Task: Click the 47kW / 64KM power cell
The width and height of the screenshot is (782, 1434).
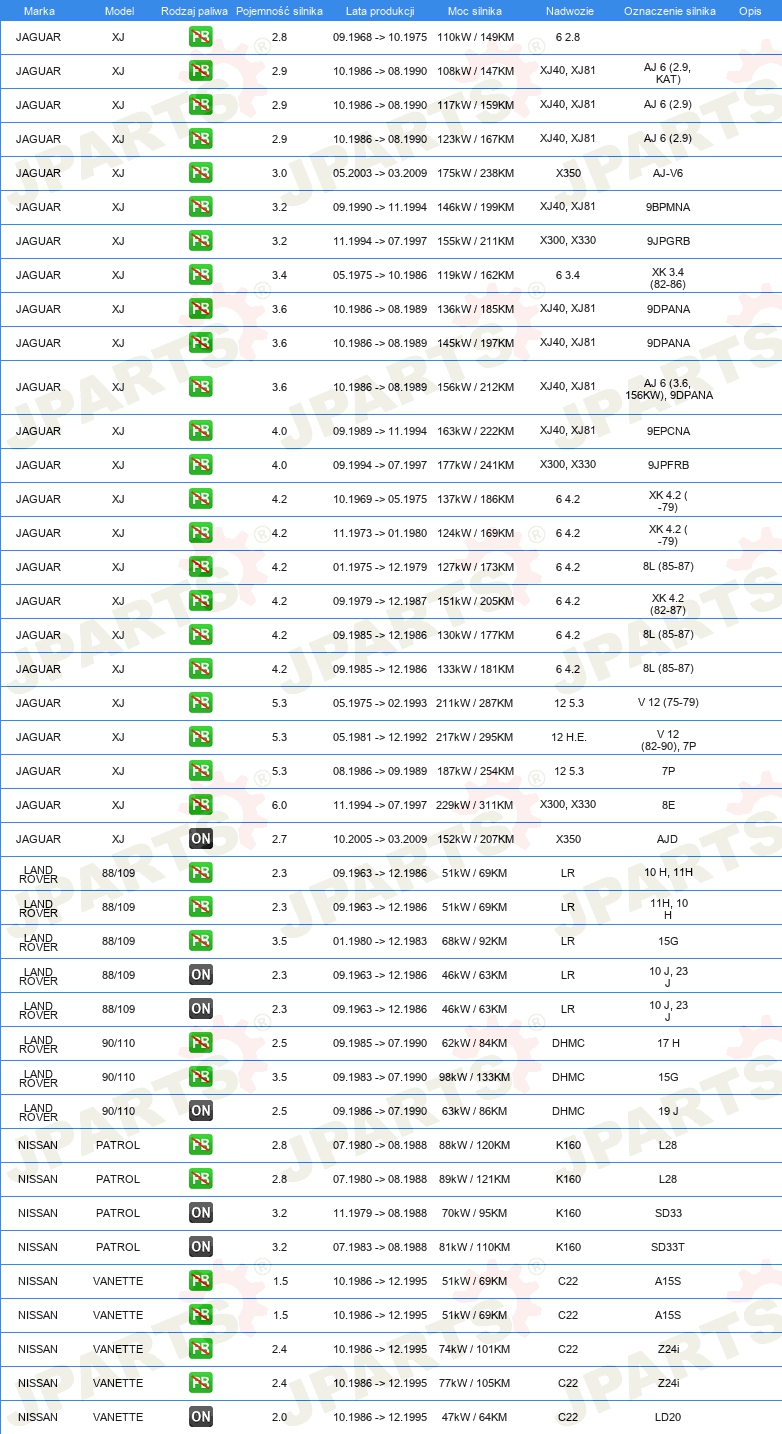Action: coord(475,1417)
